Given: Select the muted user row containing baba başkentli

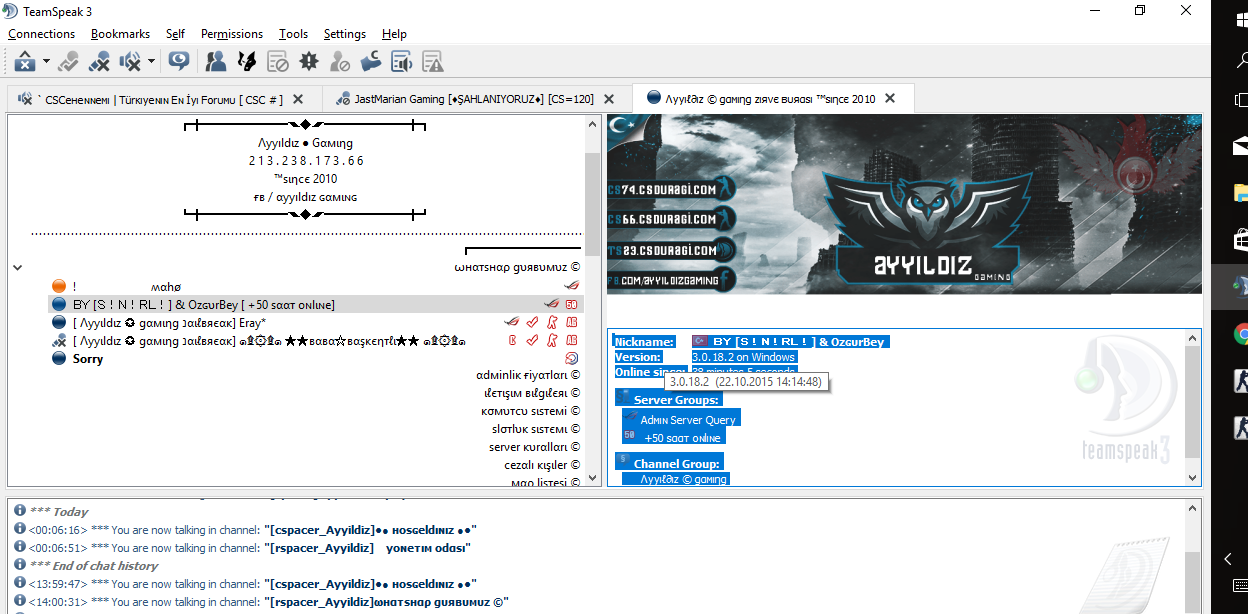Looking at the screenshot, I should pos(316,340).
